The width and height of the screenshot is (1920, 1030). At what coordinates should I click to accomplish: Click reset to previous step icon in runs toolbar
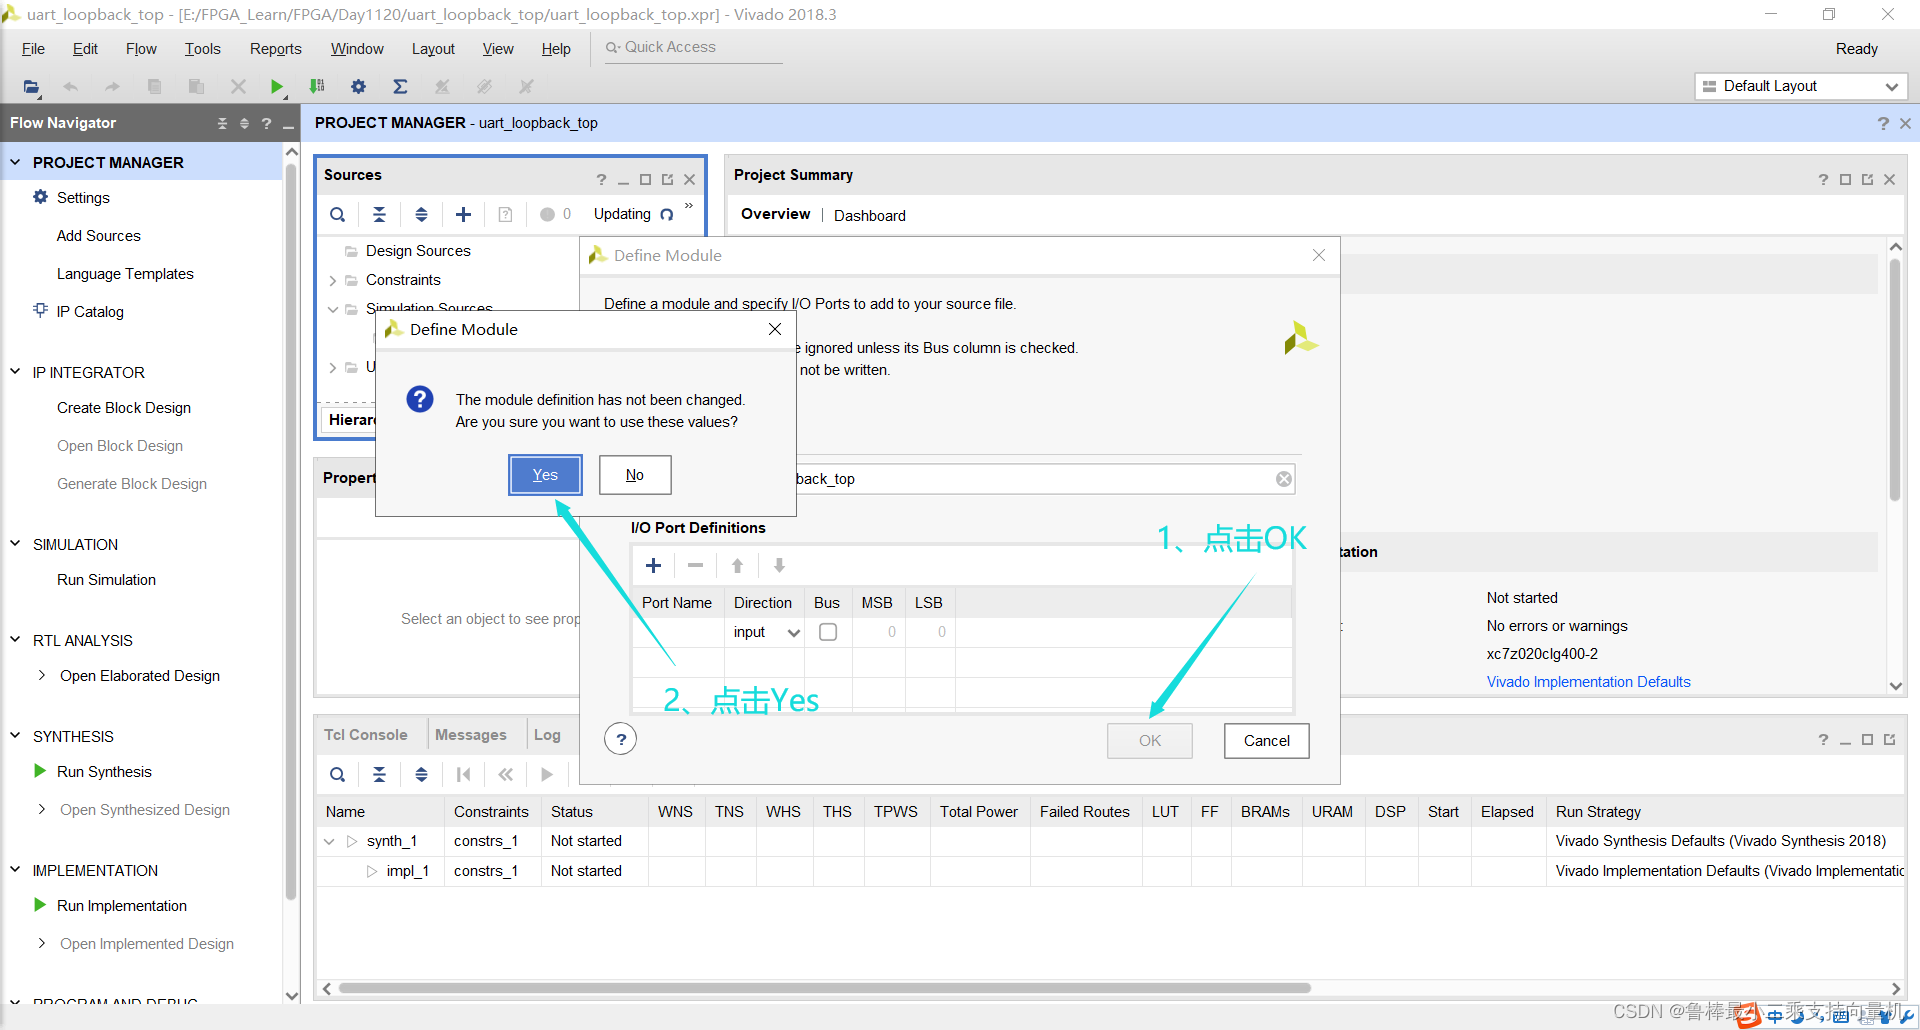tap(505, 774)
